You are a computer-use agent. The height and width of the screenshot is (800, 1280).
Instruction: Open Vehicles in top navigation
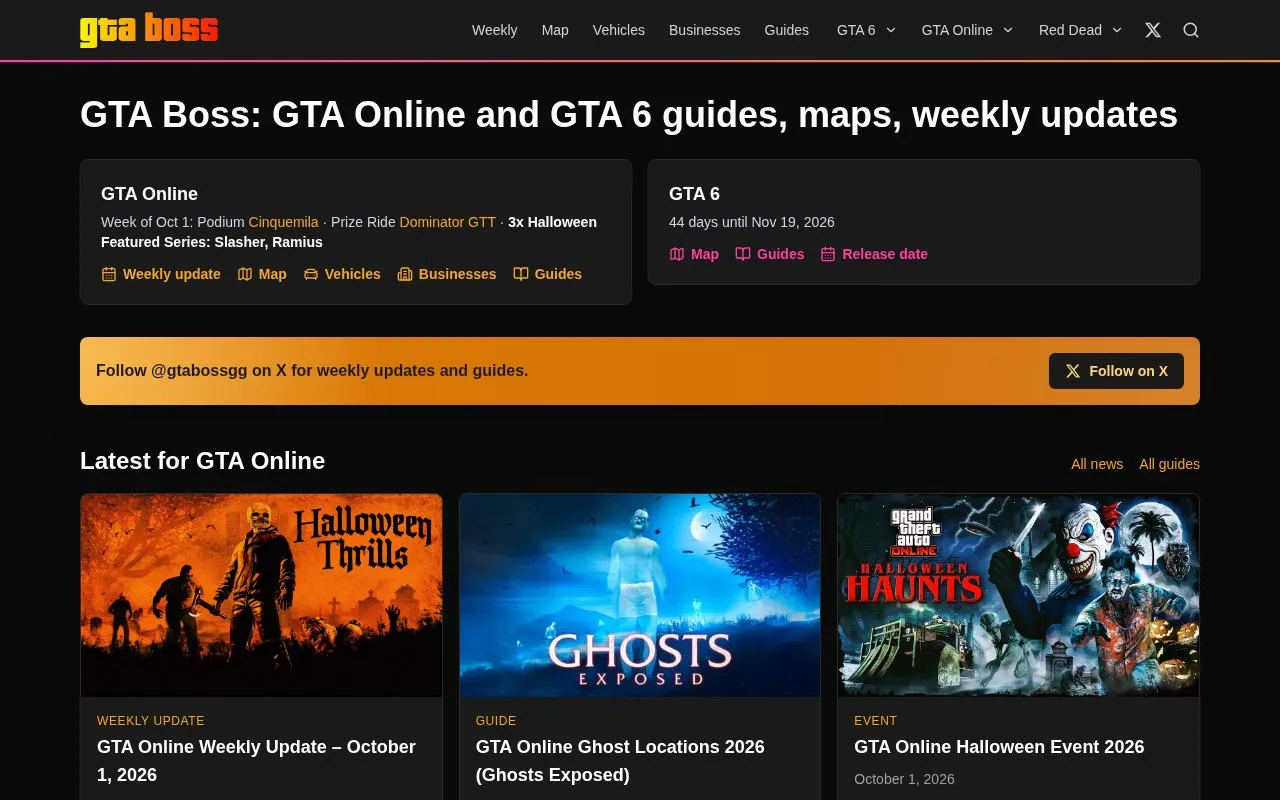[x=619, y=30]
